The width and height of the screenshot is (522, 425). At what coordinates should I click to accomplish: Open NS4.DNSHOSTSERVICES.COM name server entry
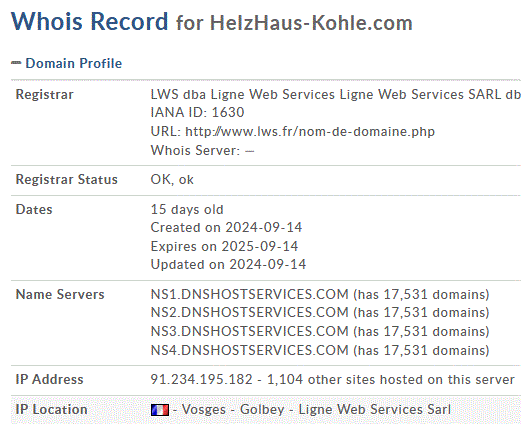pos(249,350)
